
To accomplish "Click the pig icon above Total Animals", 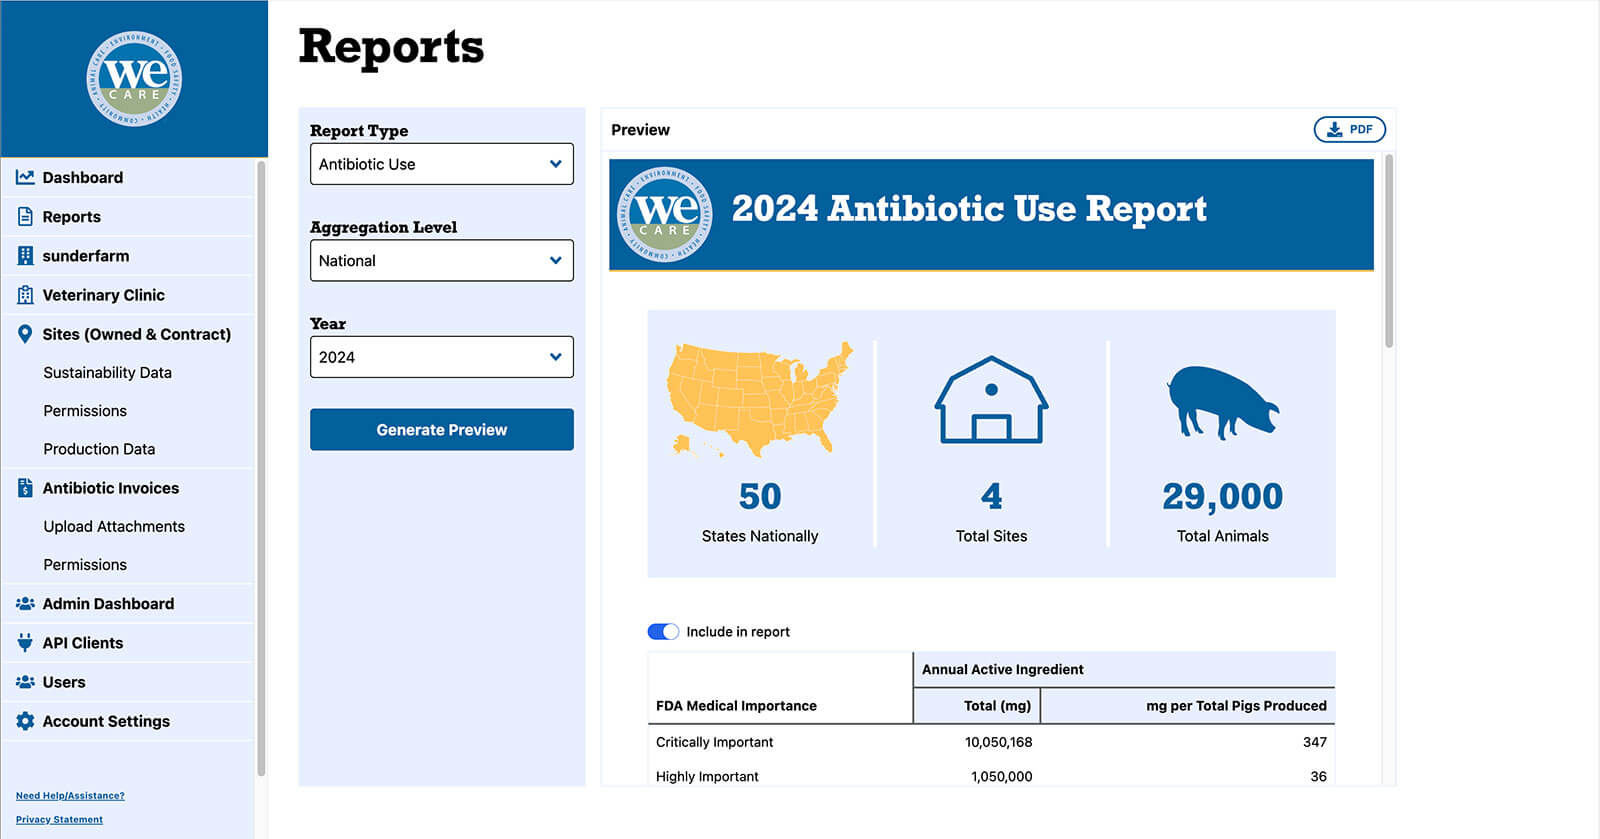I will click(x=1222, y=402).
